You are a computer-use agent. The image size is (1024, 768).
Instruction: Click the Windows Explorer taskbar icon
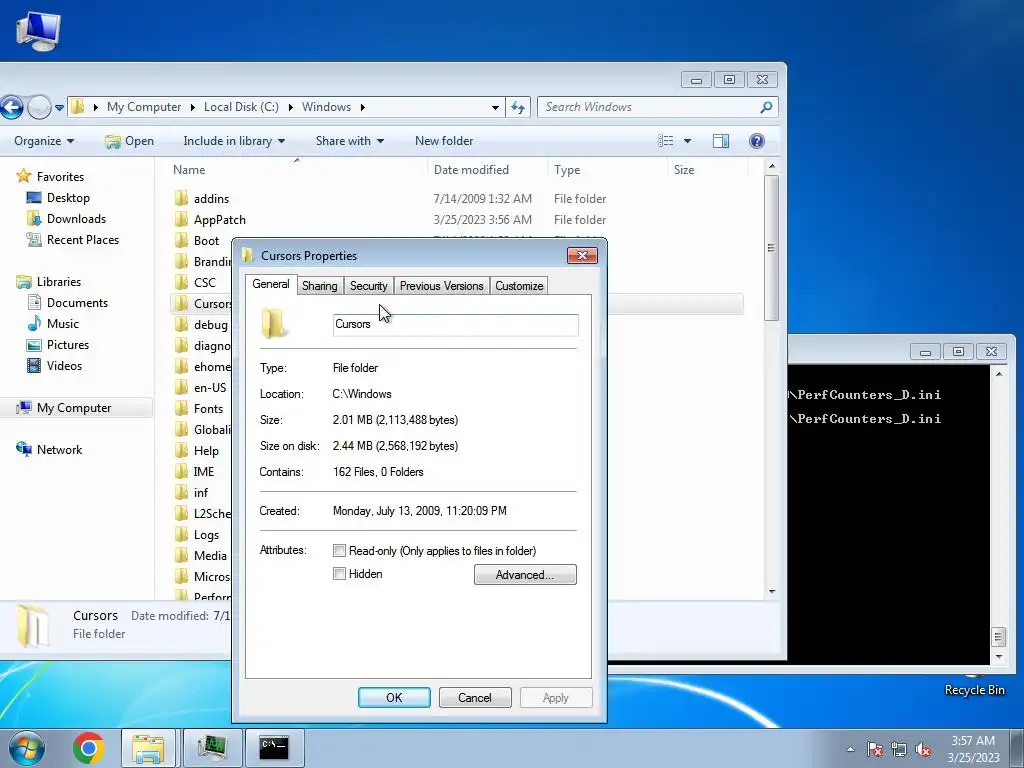coord(148,748)
